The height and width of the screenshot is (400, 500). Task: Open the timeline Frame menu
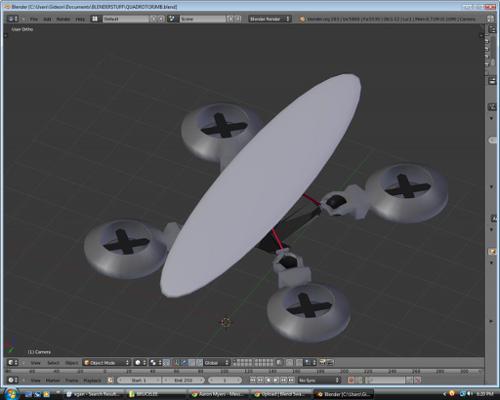click(71, 380)
